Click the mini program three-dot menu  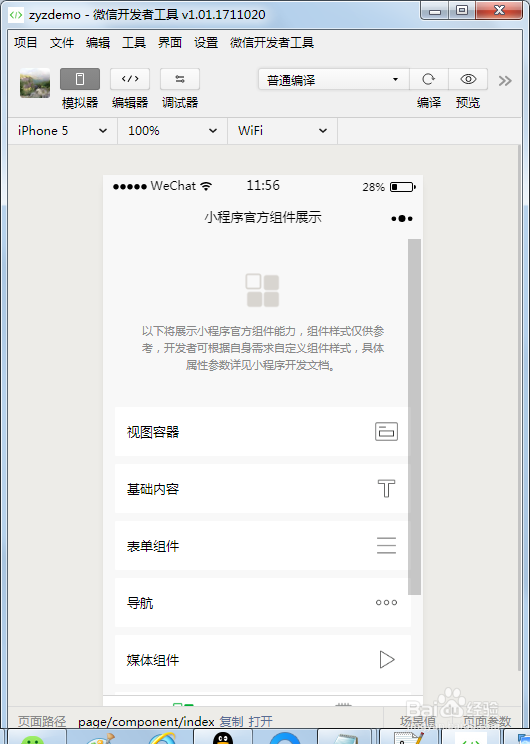tap(402, 218)
